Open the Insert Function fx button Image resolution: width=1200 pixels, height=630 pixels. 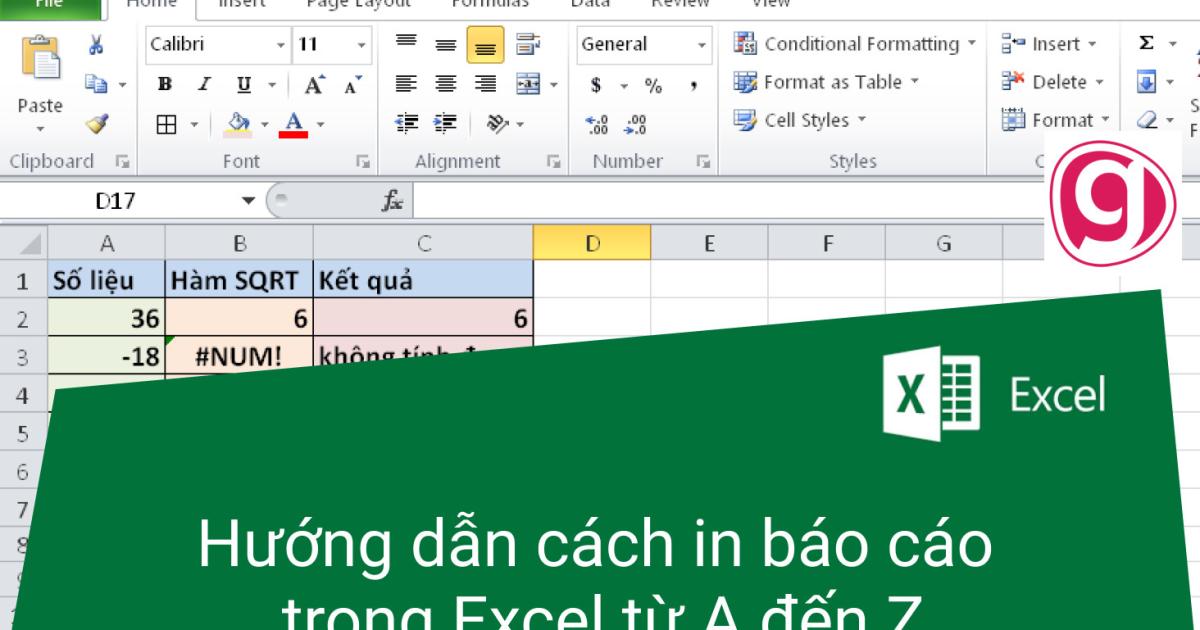(393, 198)
